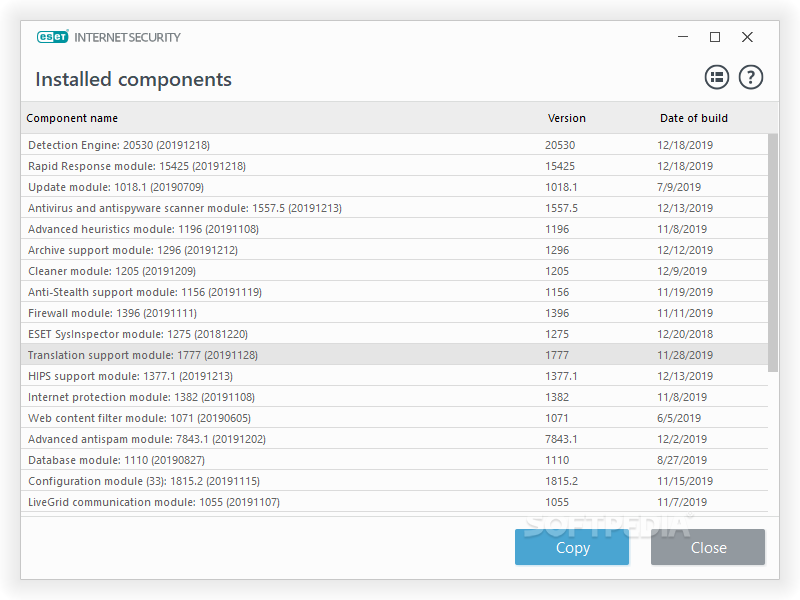Sort by Date of build column header
Screen dimensions: 800x600
[x=694, y=118]
